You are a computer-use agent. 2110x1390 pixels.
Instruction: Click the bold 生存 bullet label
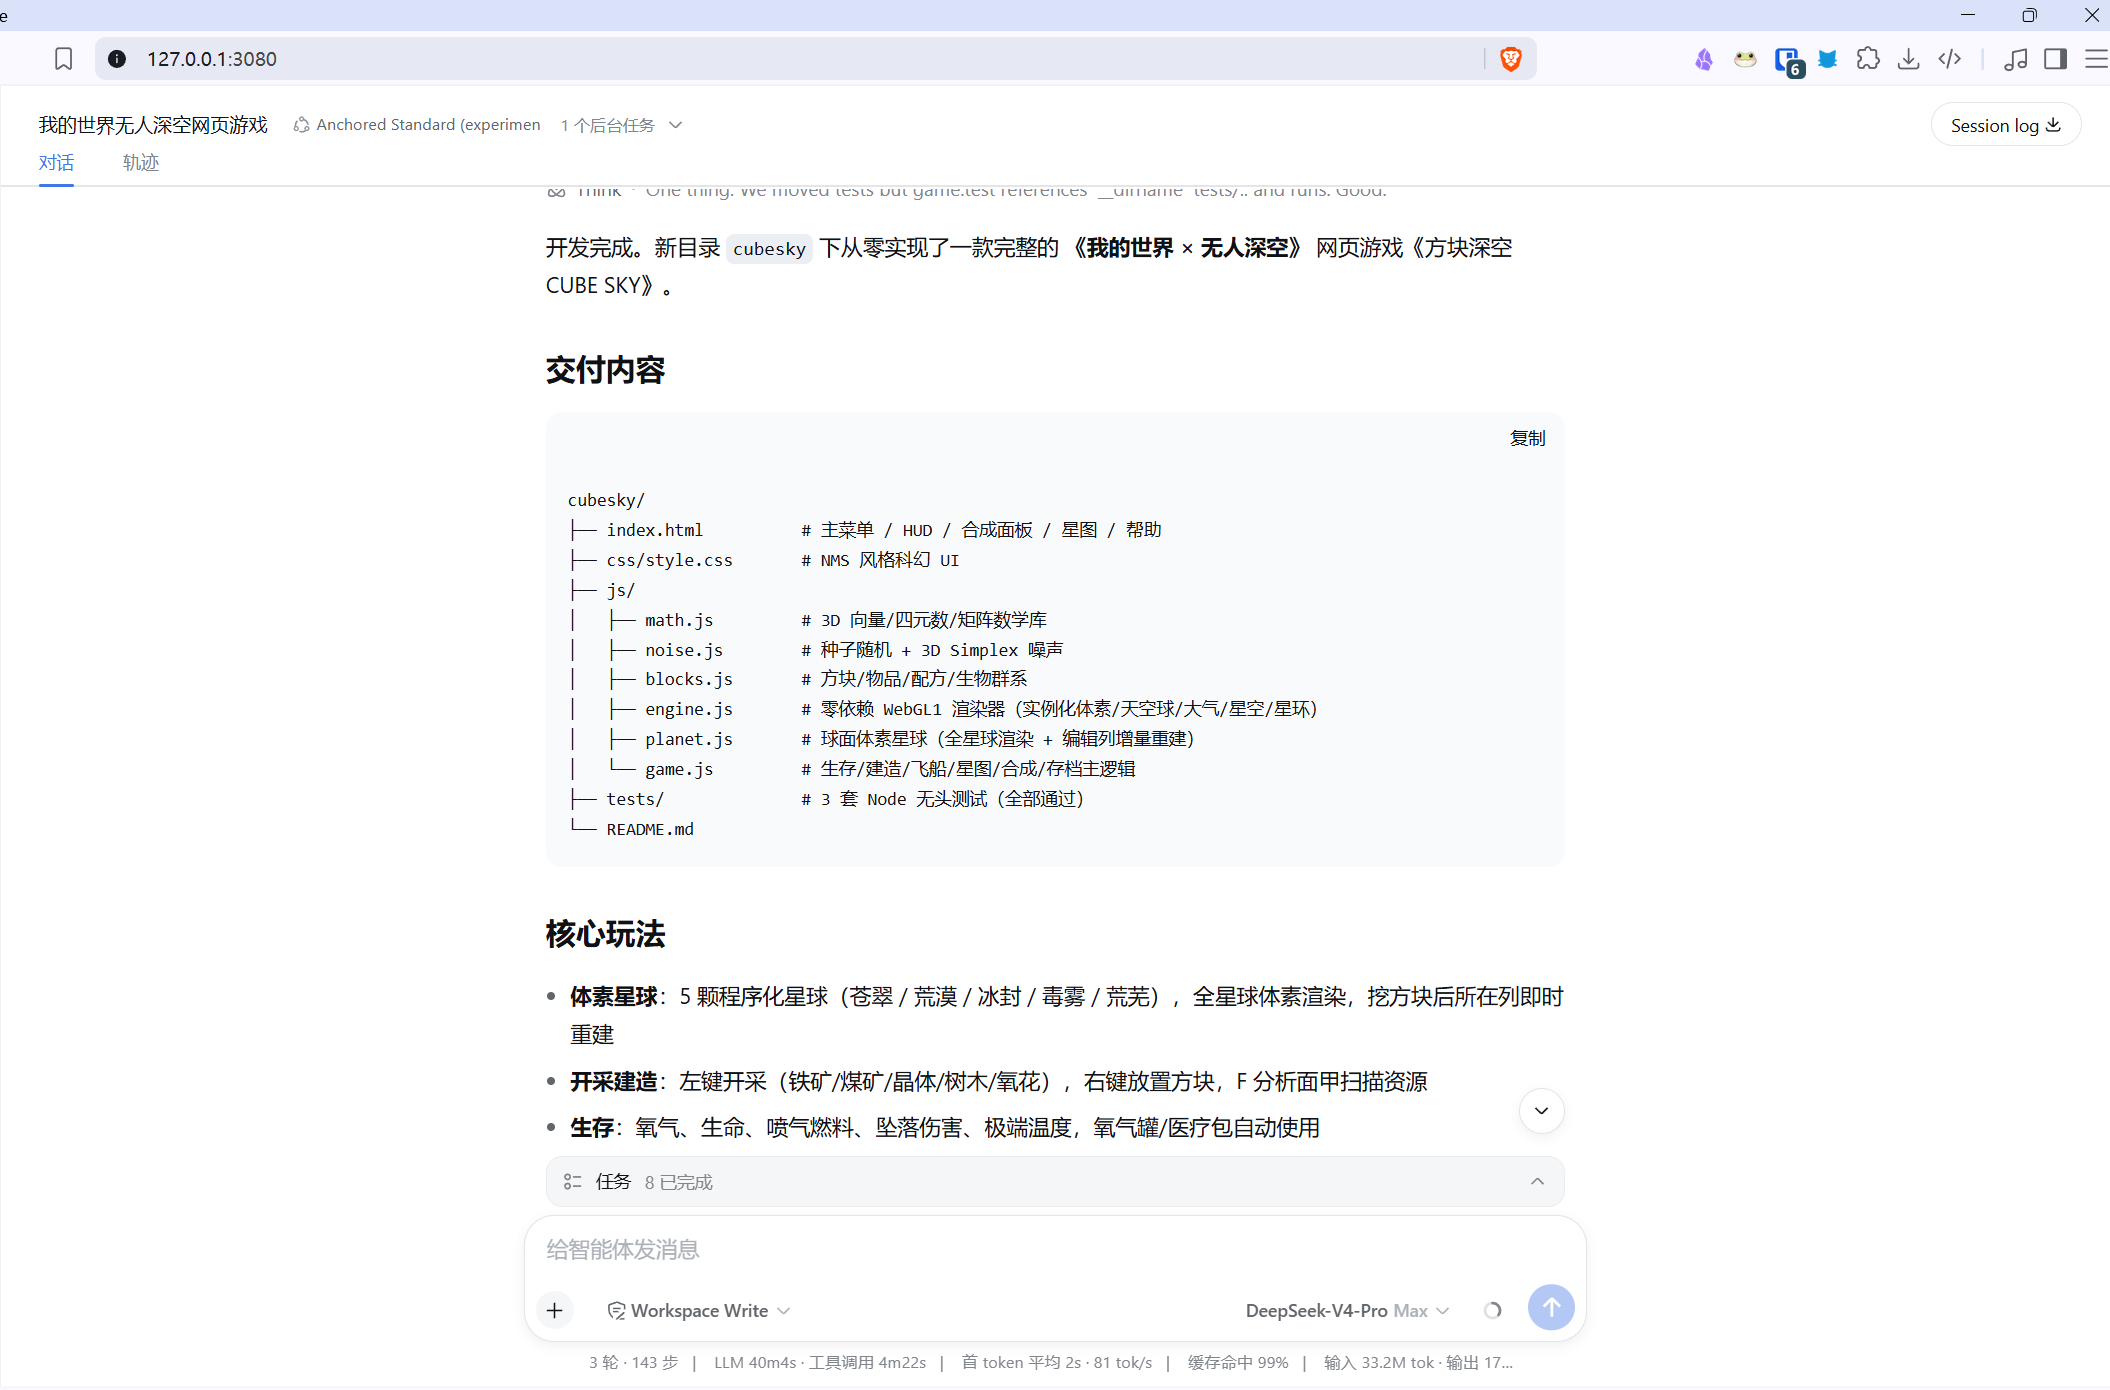pos(592,1128)
